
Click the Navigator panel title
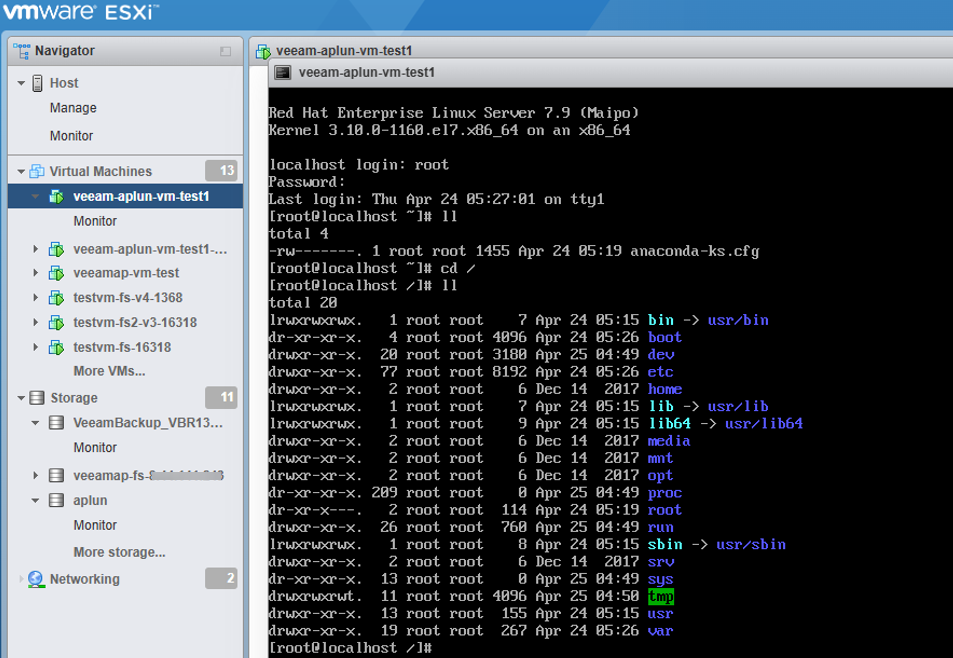(64, 51)
